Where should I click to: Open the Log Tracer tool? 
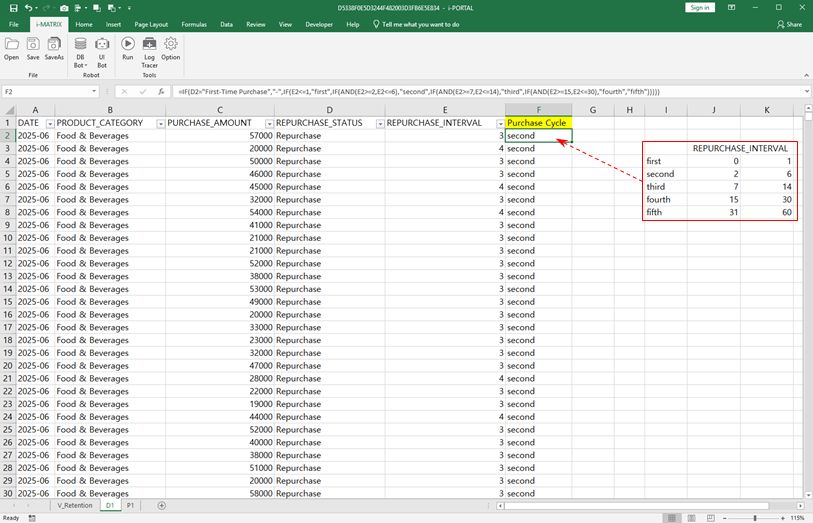149,48
